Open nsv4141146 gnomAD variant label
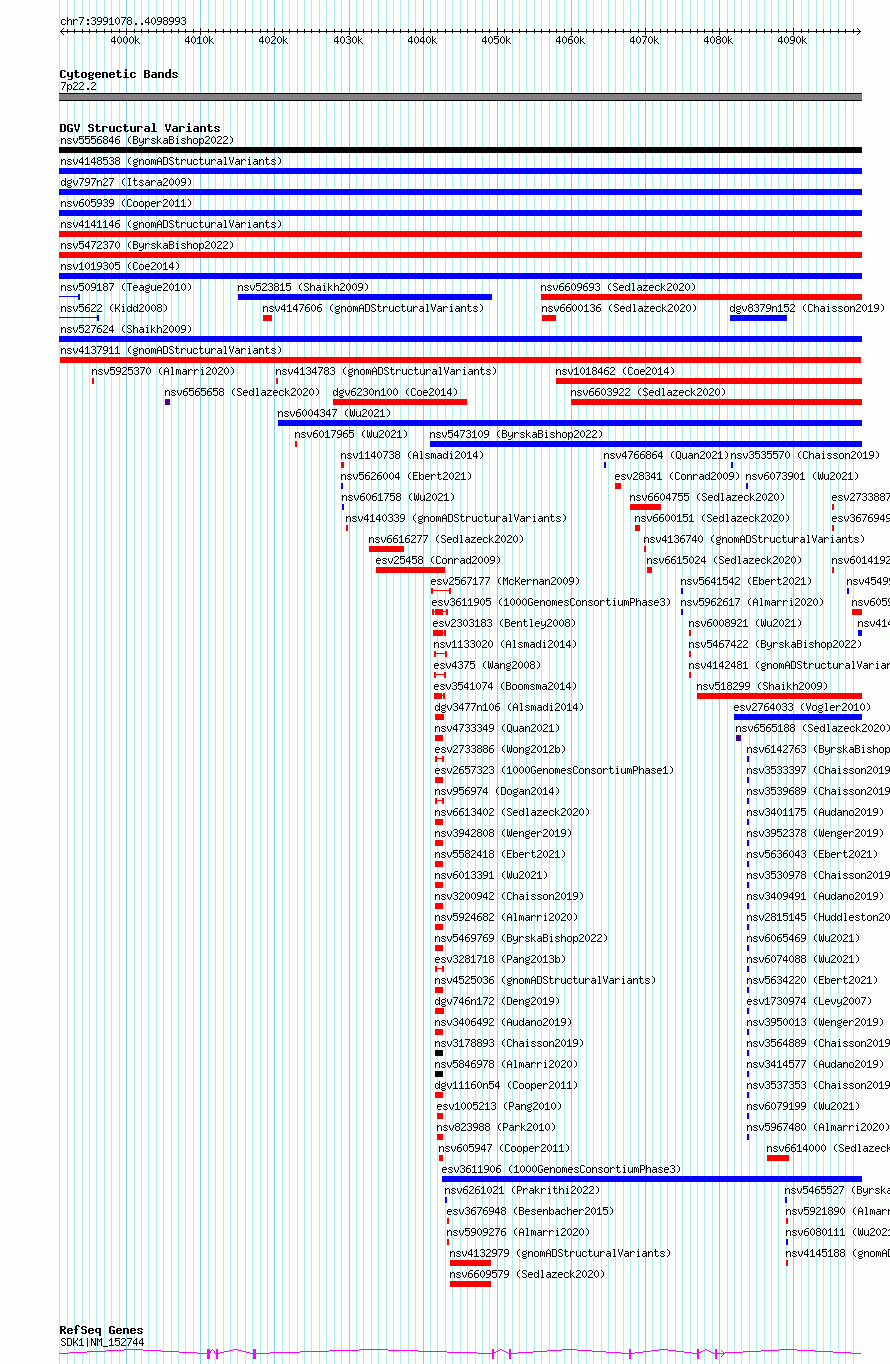Image resolution: width=890 pixels, height=1364 pixels. 171,225
